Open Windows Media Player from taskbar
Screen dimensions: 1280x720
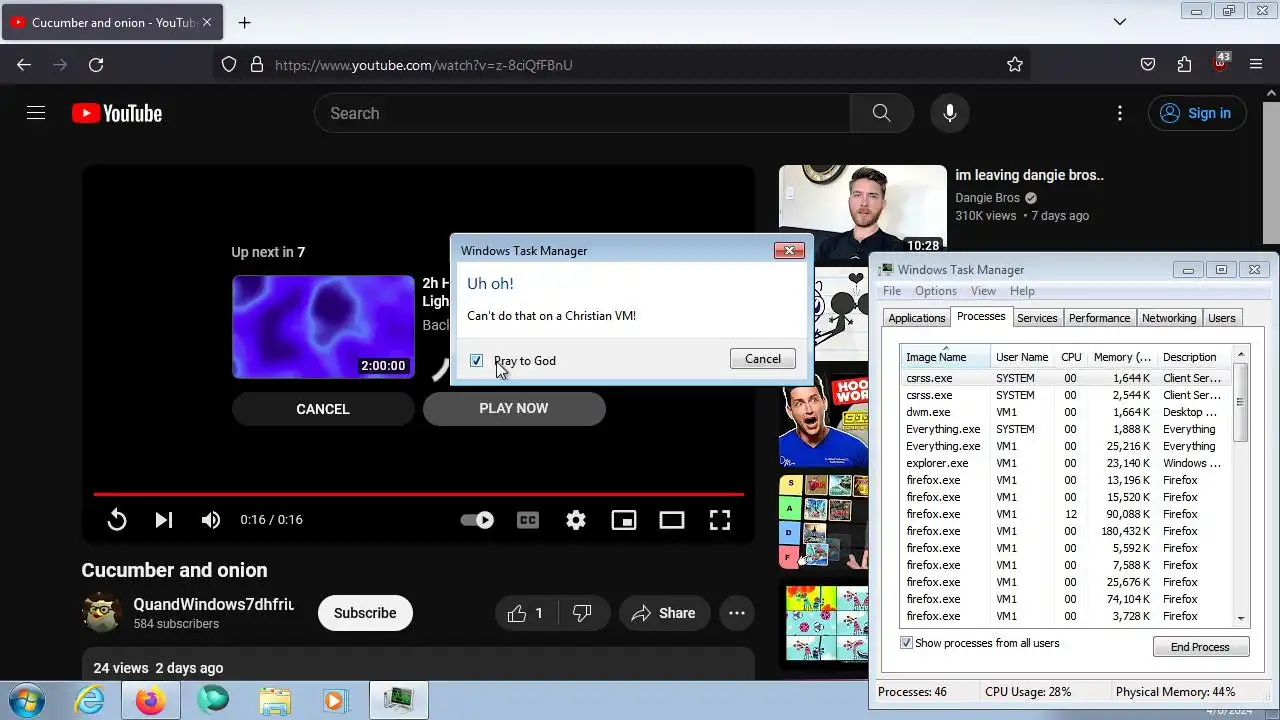click(336, 700)
